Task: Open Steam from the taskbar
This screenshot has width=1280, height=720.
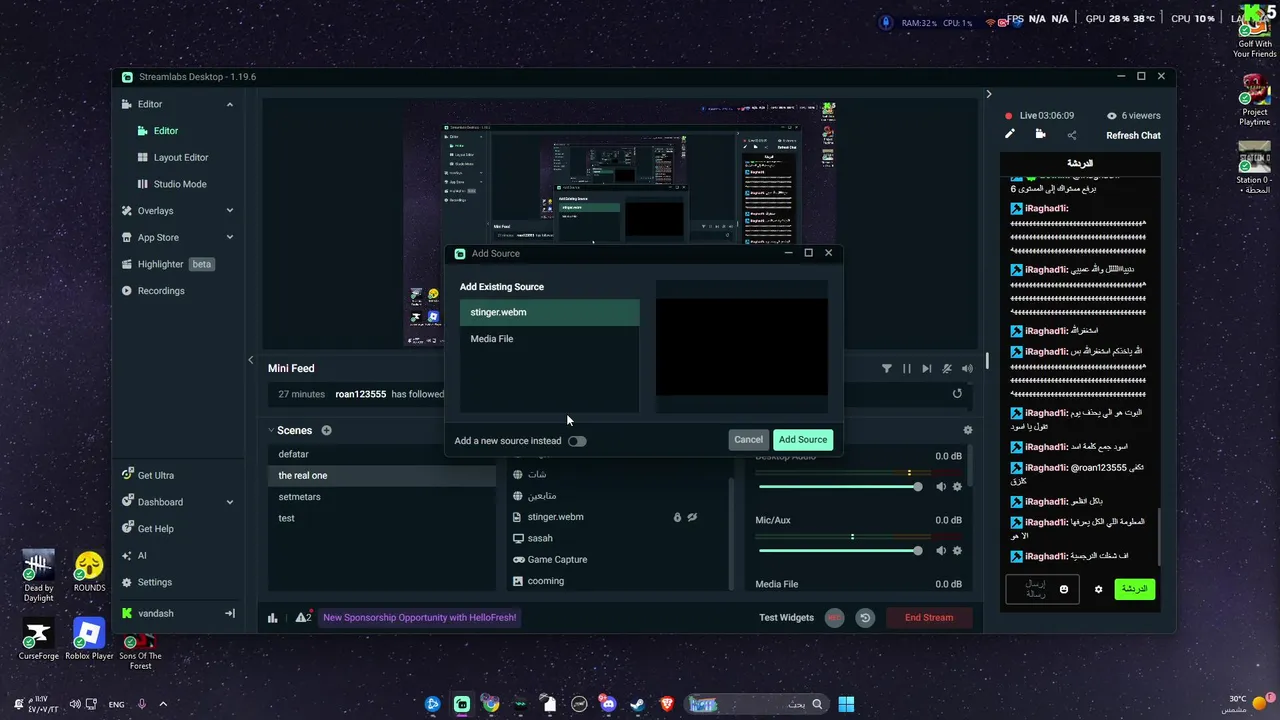Action: pyautogui.click(x=637, y=704)
